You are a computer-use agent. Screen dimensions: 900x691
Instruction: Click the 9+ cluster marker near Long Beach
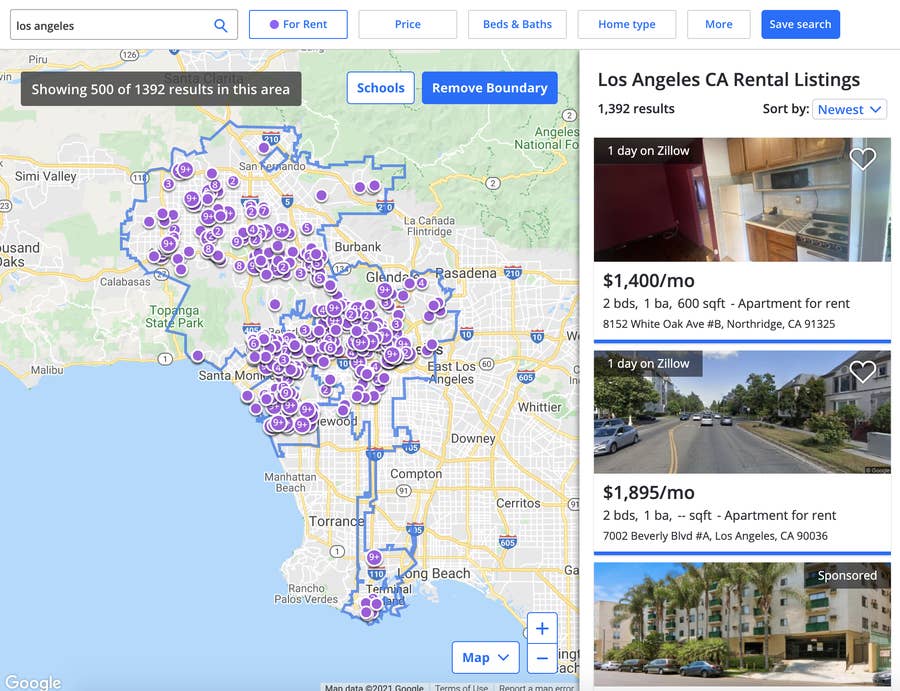(374, 557)
